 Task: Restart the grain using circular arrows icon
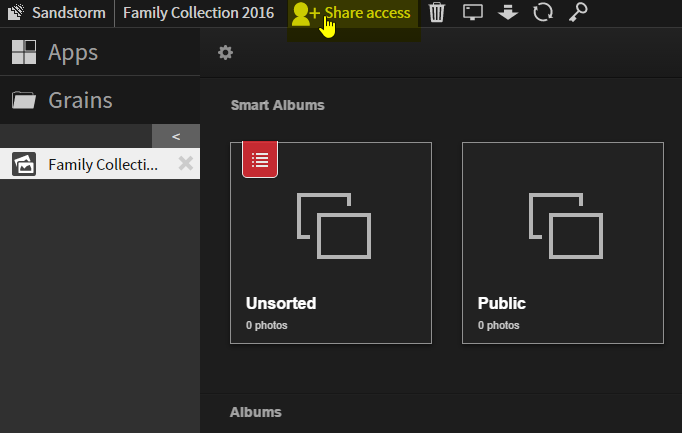(x=542, y=13)
